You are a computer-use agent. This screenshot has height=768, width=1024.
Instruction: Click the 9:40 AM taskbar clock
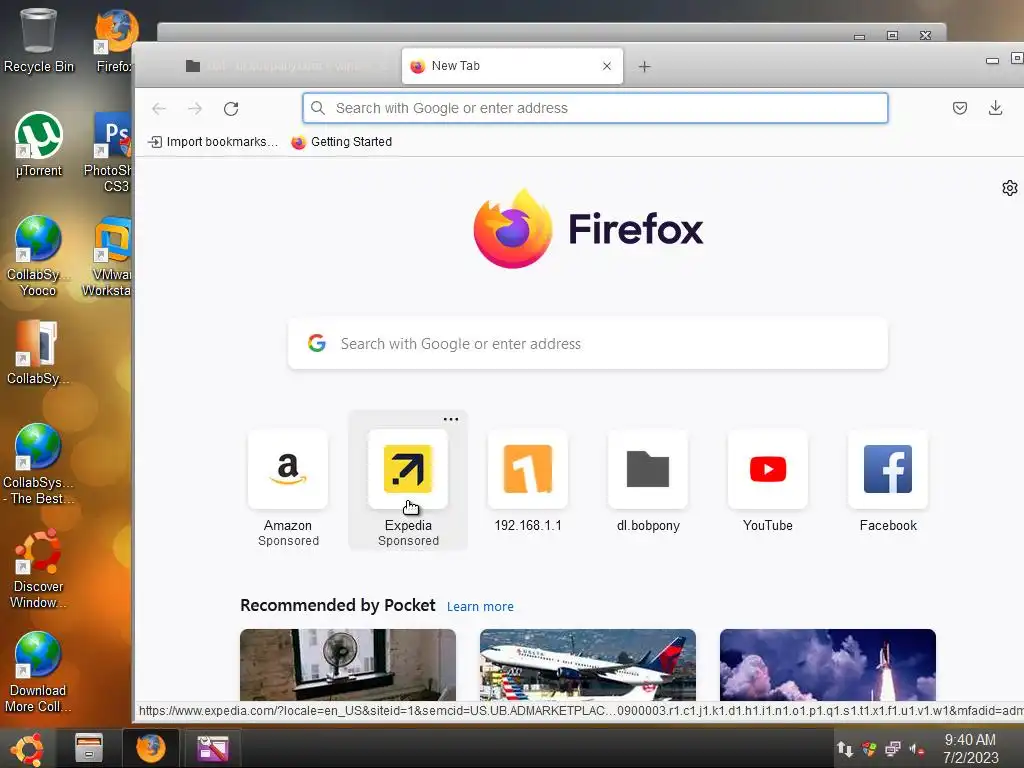click(x=970, y=748)
